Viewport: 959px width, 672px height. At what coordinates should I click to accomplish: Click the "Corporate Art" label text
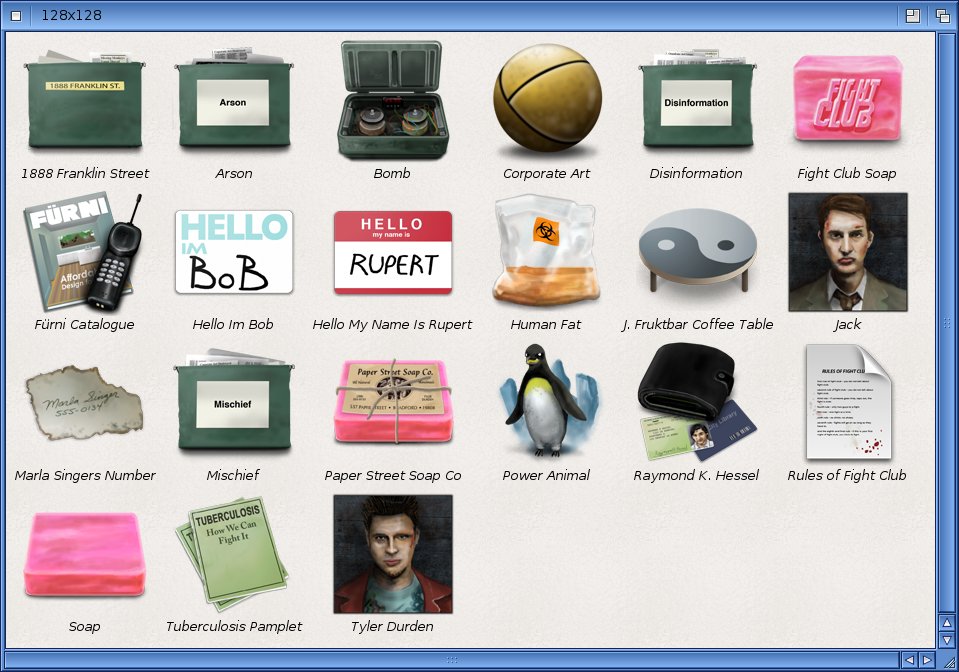546,174
